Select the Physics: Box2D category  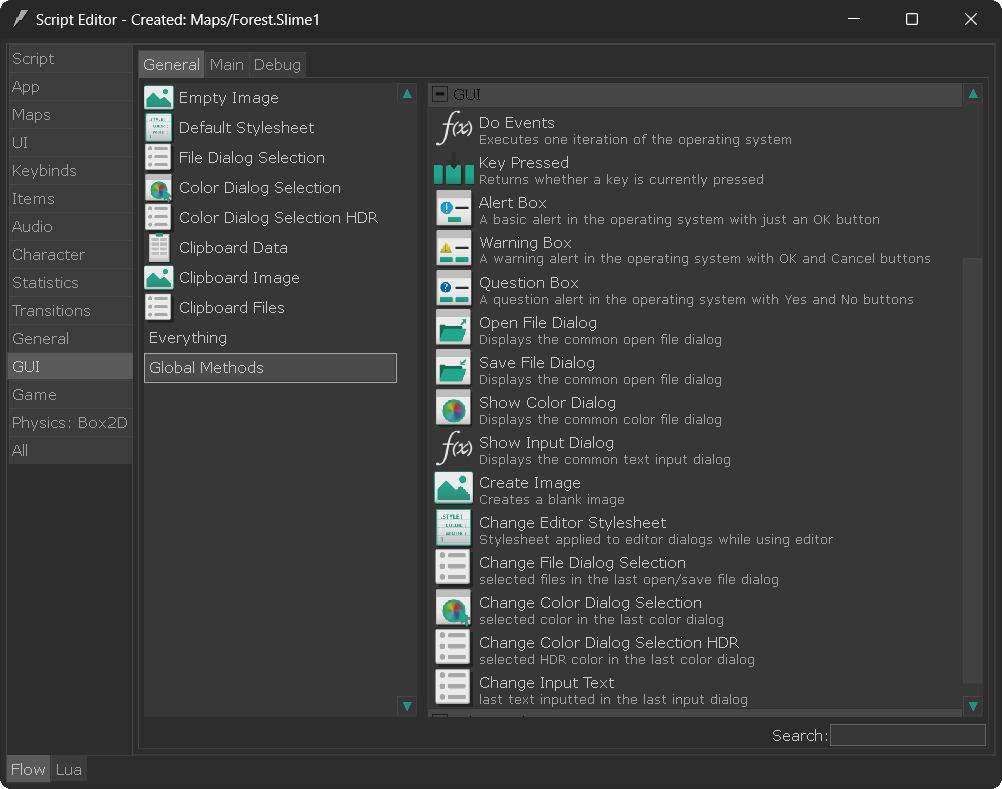[70, 423]
